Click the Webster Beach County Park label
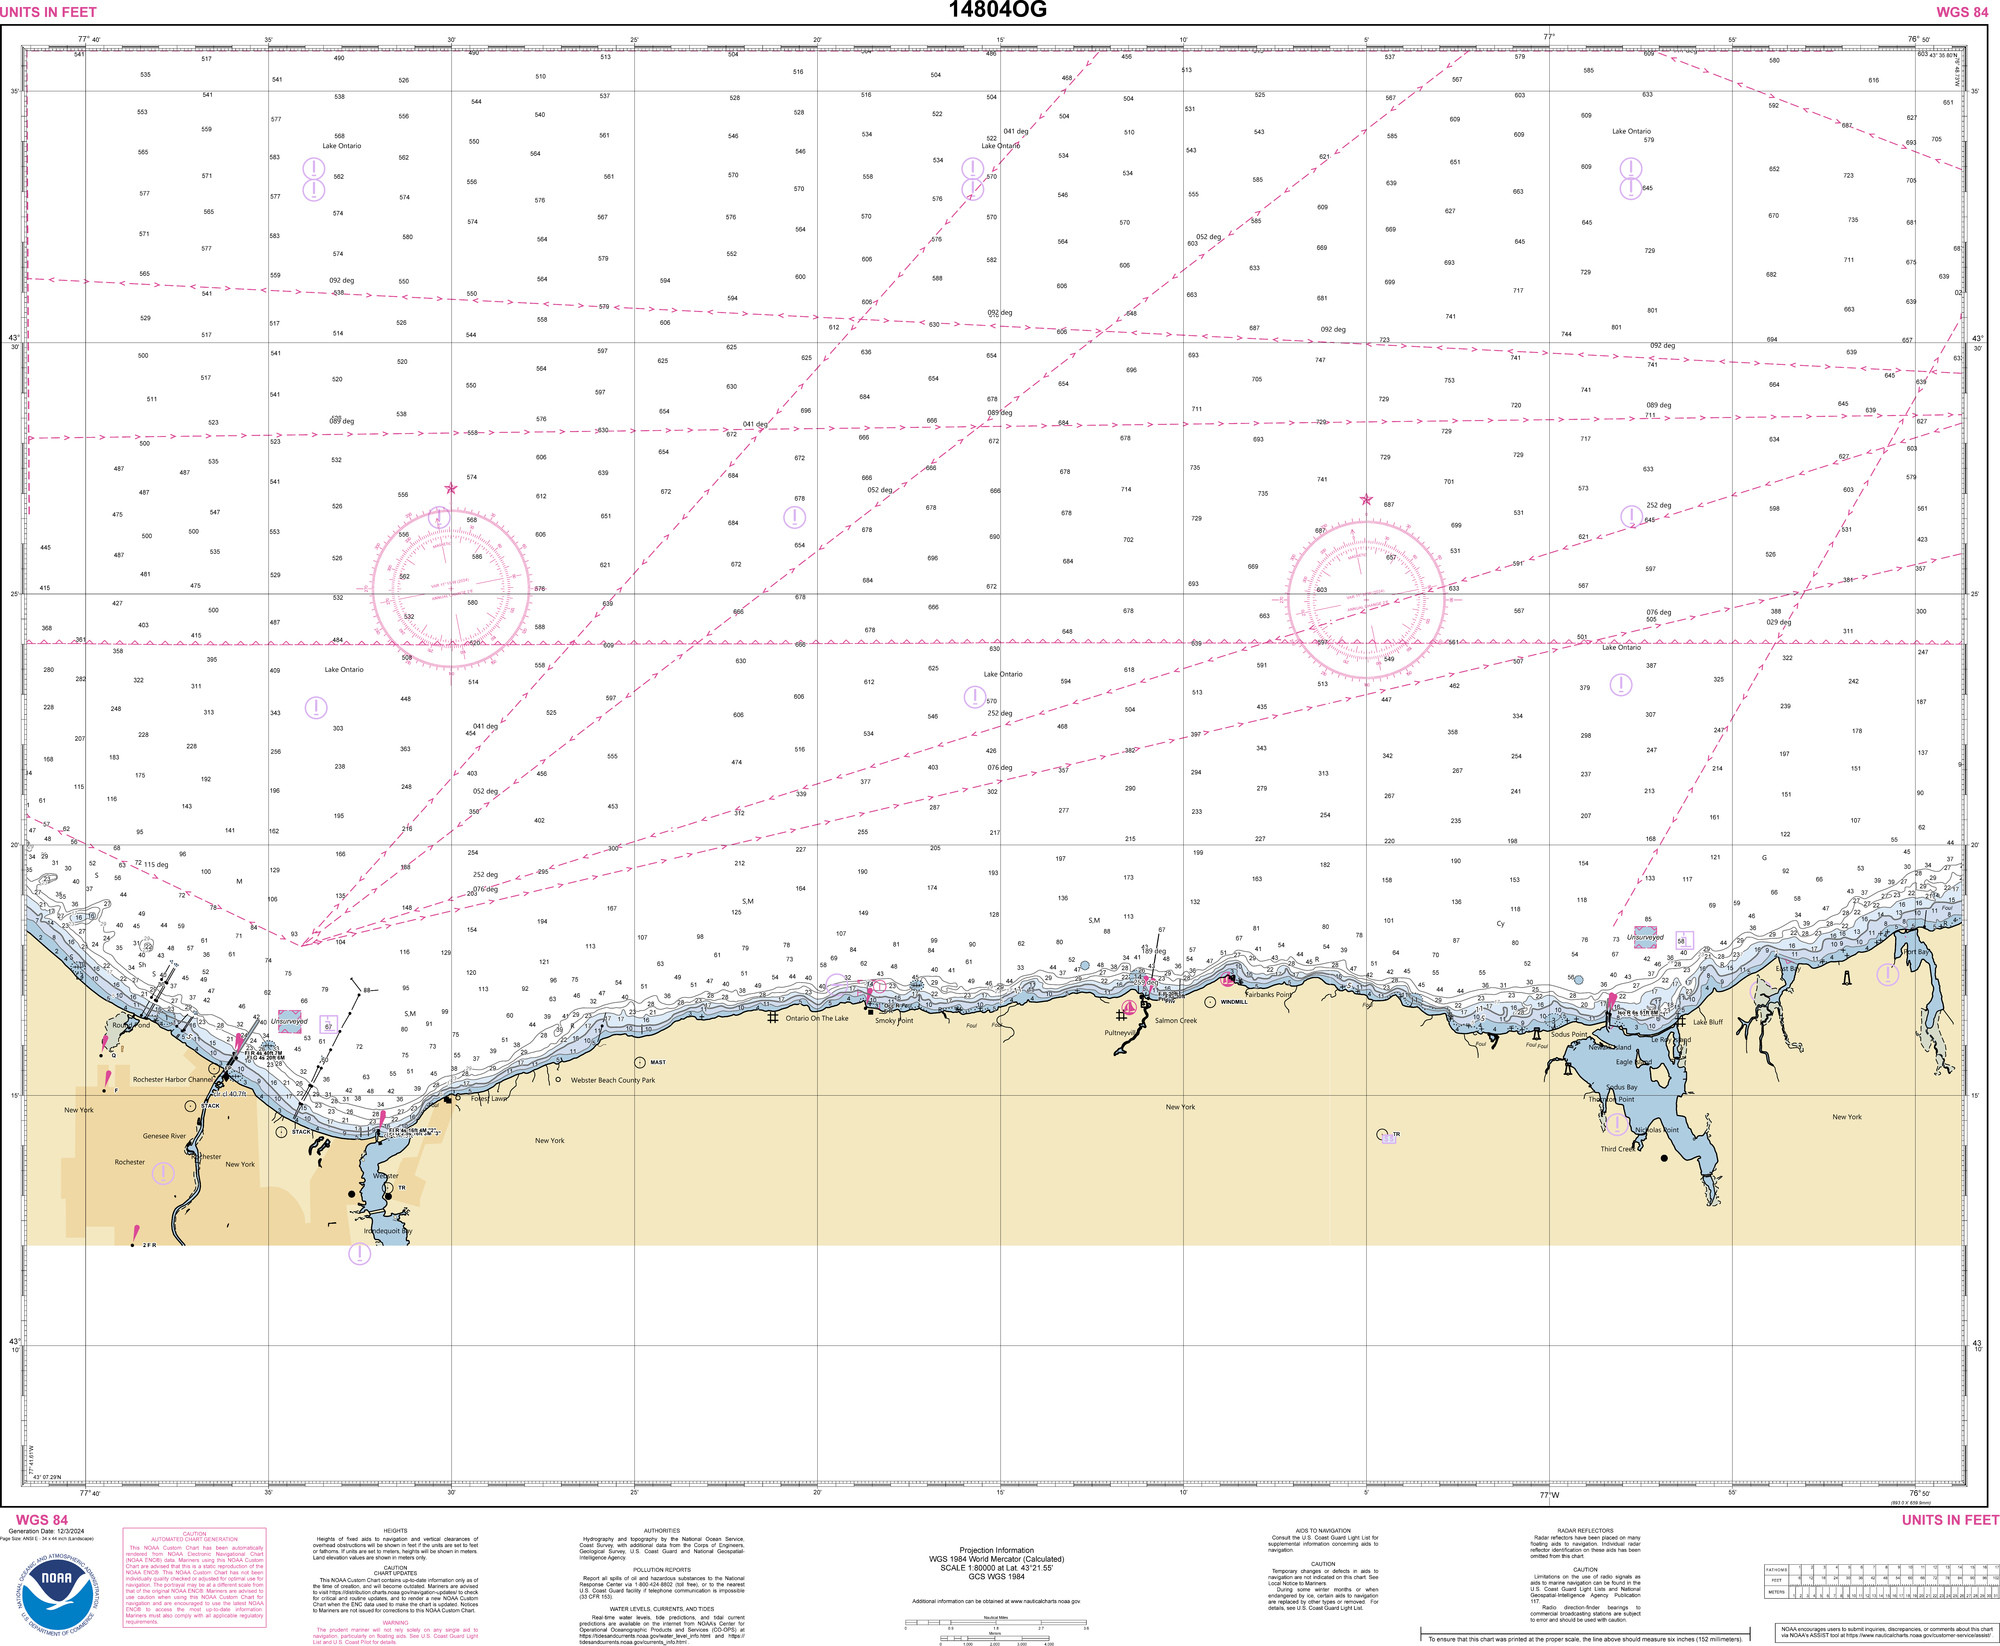Viewport: 2000px width, 1646px height. tap(613, 1080)
